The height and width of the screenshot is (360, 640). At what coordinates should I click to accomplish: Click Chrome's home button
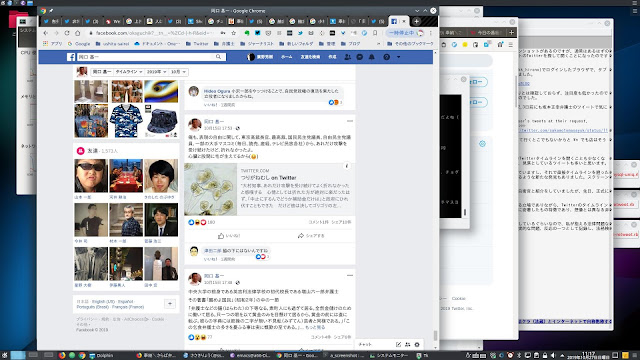(x=78, y=33)
